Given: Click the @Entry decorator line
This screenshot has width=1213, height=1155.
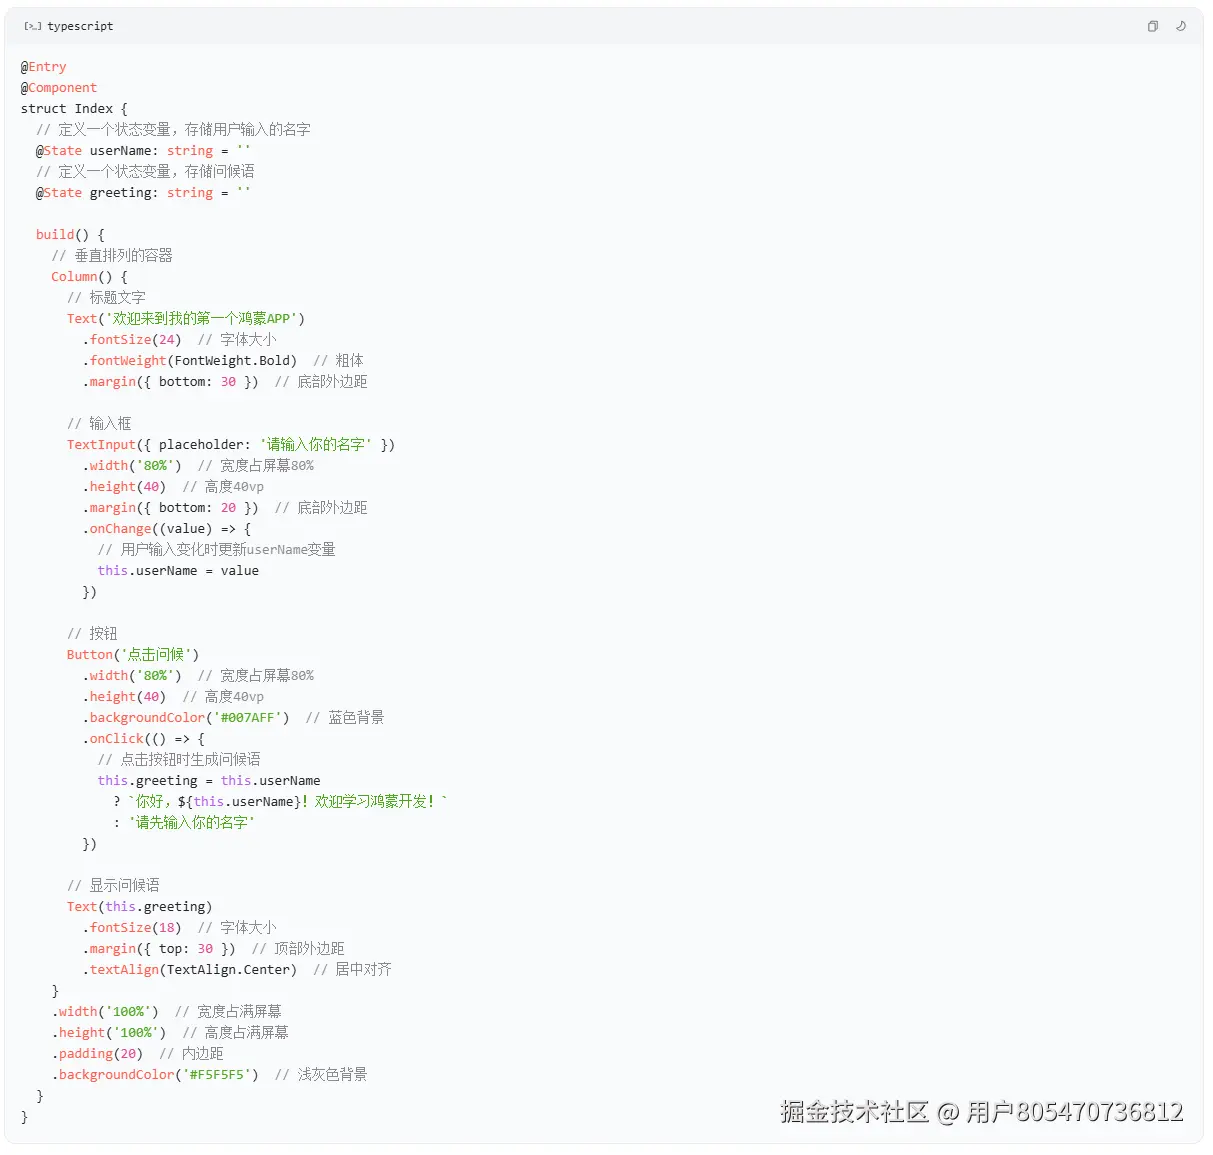Looking at the screenshot, I should click(x=44, y=67).
